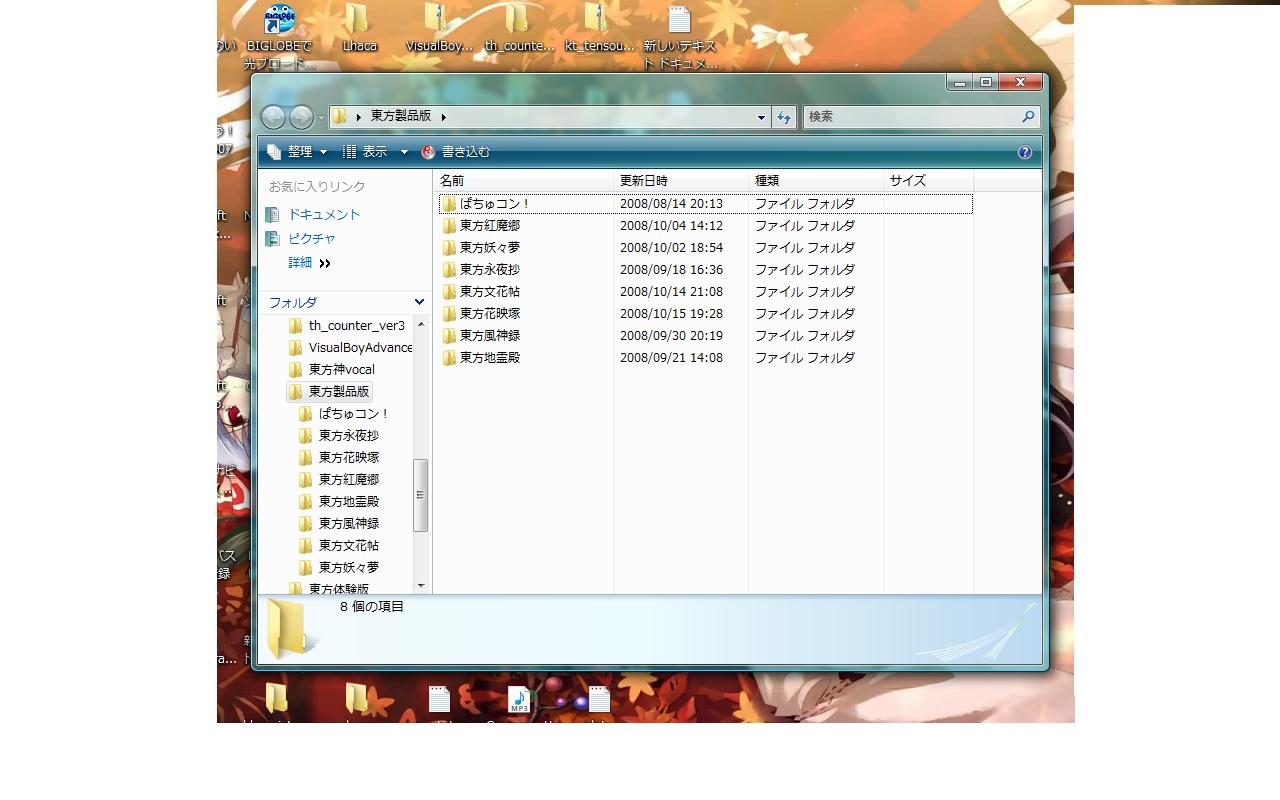Select the 新しいテキスト ドキュメント desktop file

[679, 19]
